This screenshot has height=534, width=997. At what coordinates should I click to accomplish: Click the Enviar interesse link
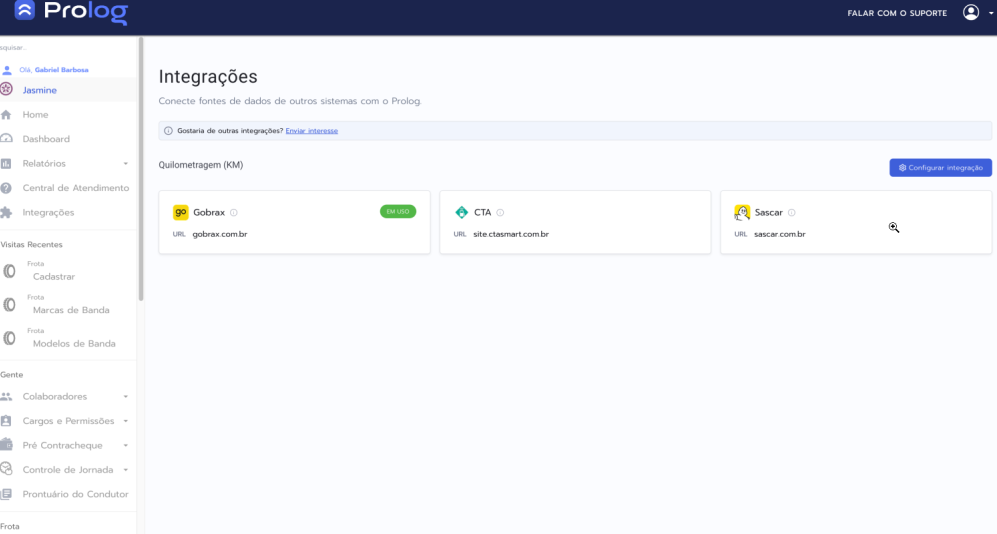311,131
